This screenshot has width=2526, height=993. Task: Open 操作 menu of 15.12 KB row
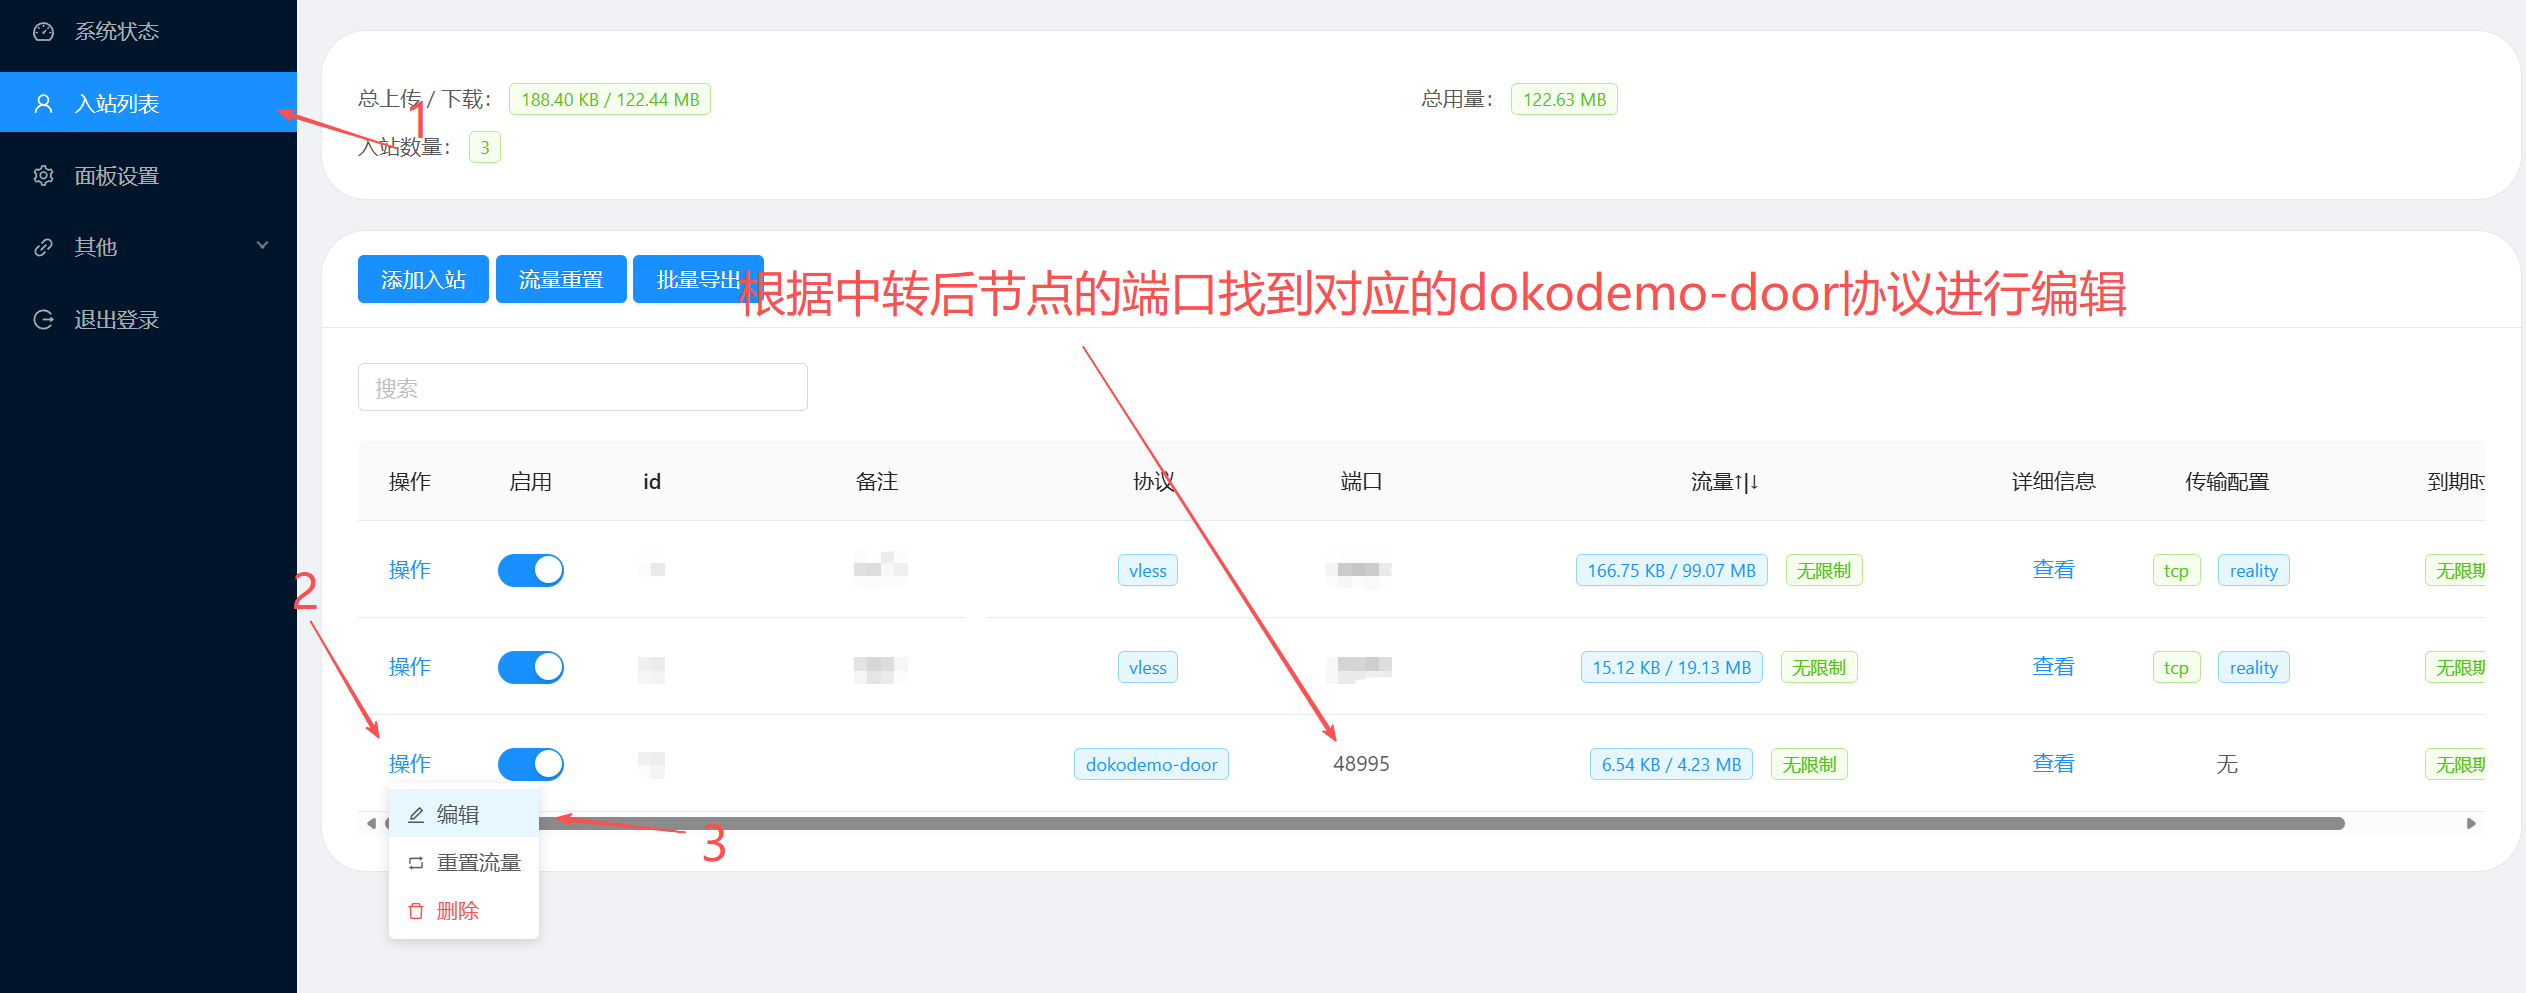[x=410, y=667]
